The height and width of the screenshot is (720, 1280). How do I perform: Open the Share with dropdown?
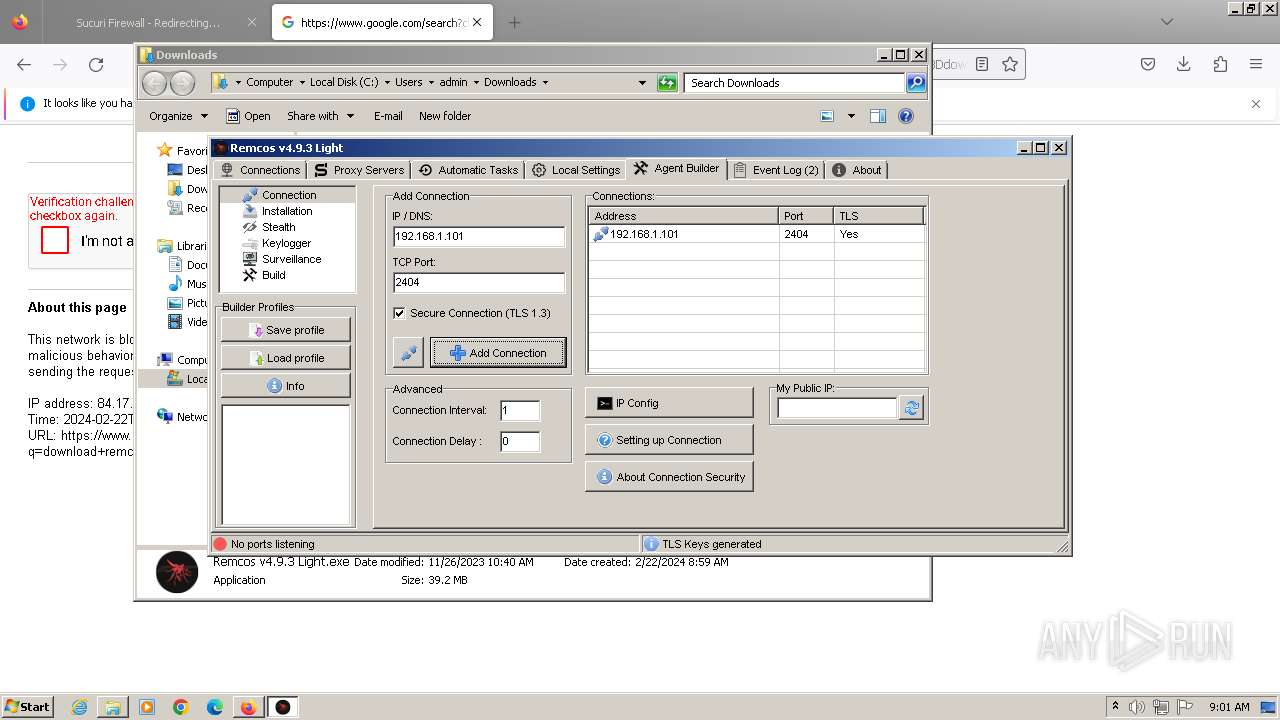[320, 116]
